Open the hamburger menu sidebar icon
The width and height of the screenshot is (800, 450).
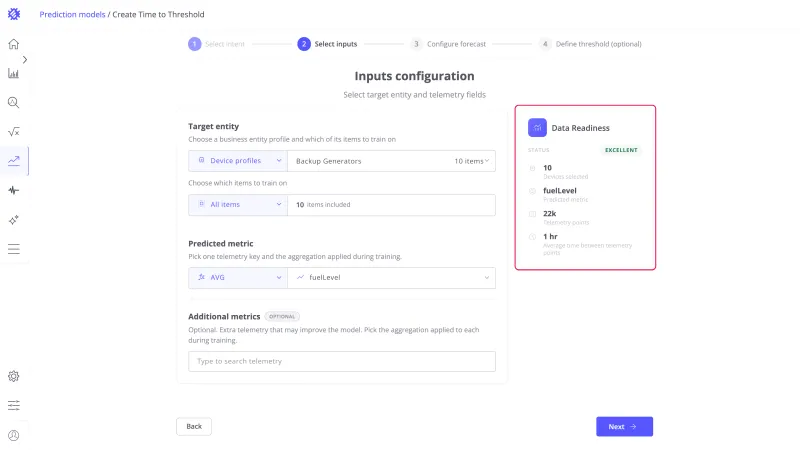[x=14, y=249]
